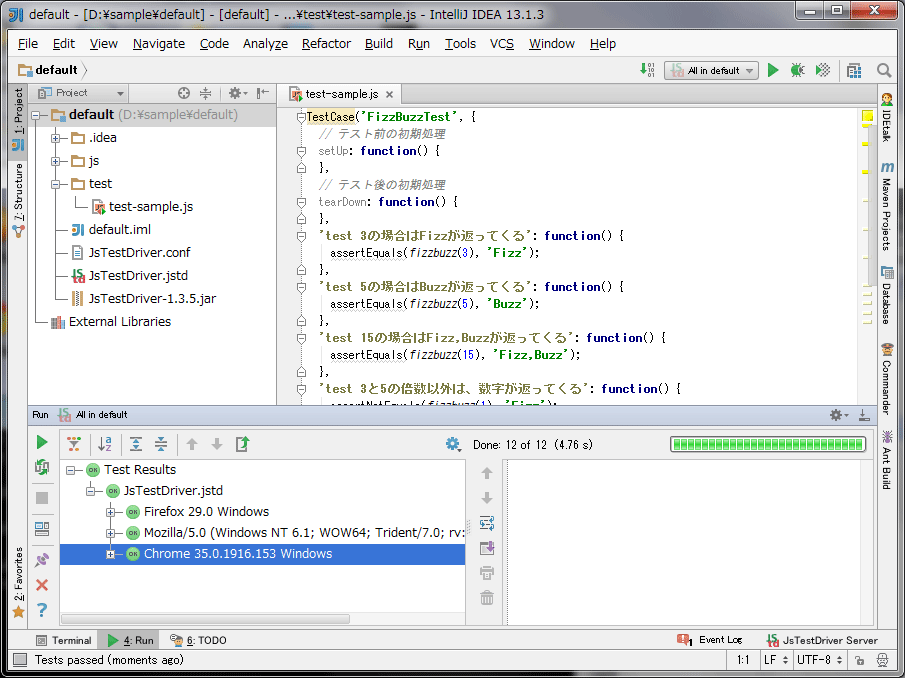Collapse all test result nodes

coord(161,444)
